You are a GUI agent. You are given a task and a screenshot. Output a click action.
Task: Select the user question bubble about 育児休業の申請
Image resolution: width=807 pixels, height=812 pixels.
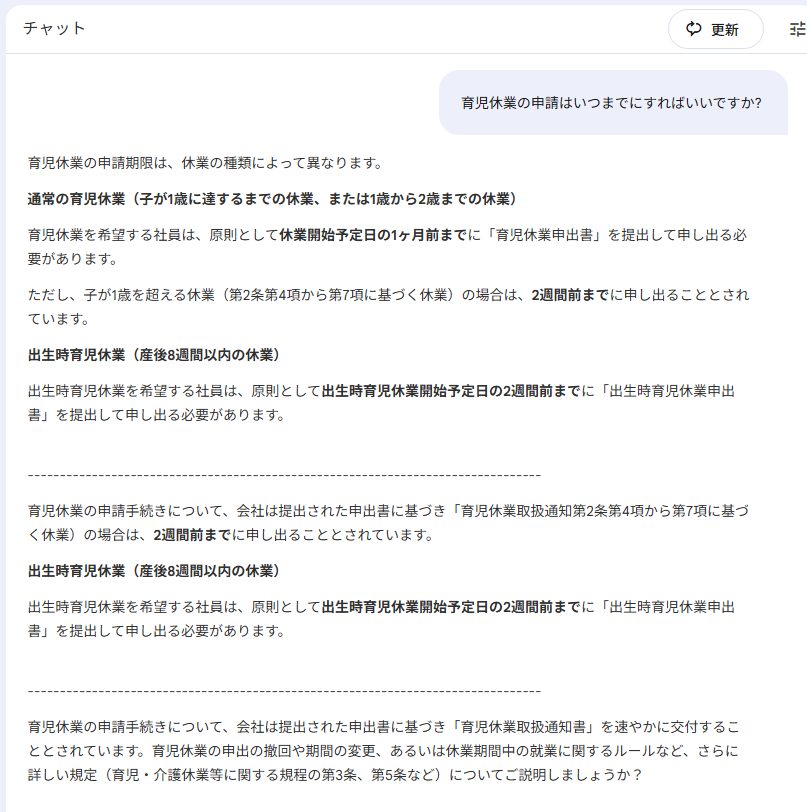613,103
